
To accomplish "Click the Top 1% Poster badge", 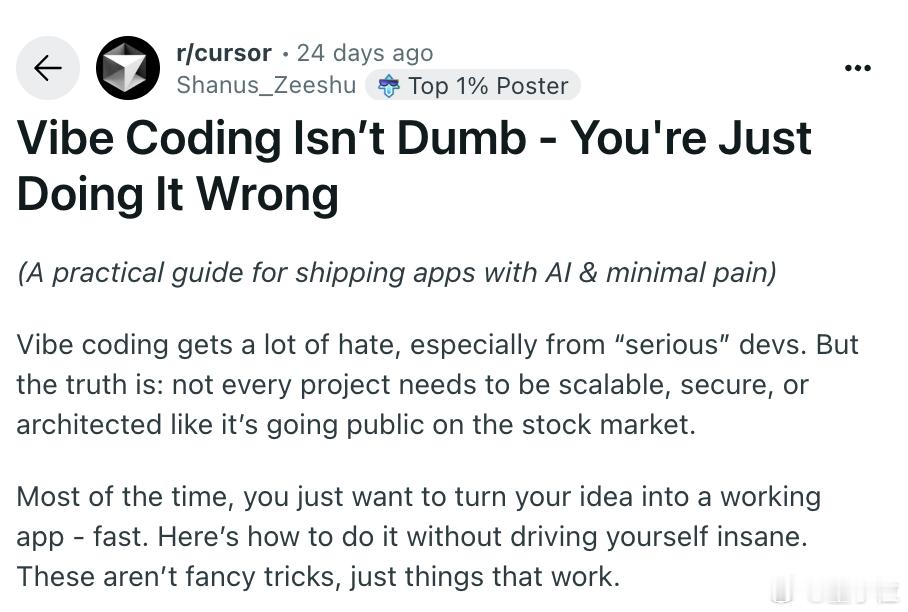I will 473,85.
